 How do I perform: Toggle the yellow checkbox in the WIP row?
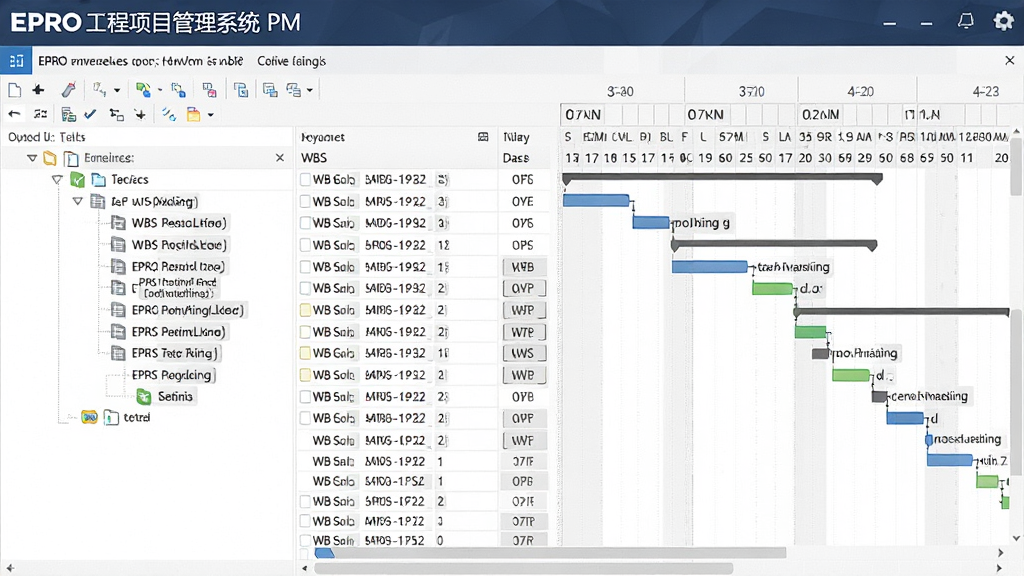point(305,310)
